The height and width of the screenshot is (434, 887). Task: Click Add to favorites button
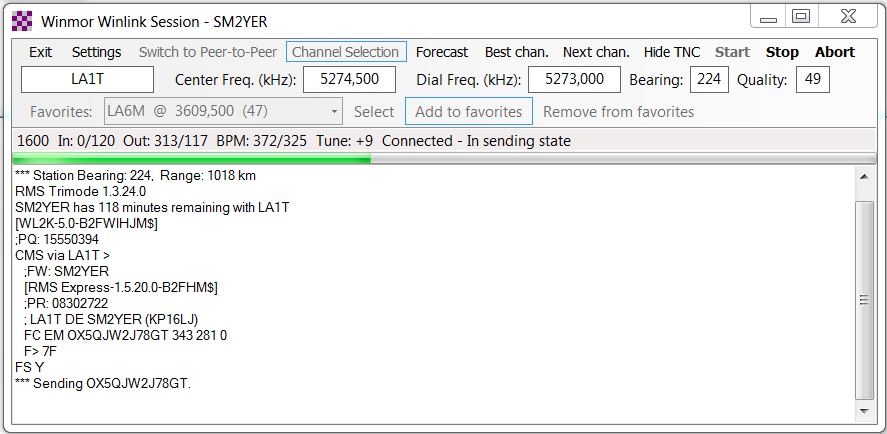(x=469, y=111)
